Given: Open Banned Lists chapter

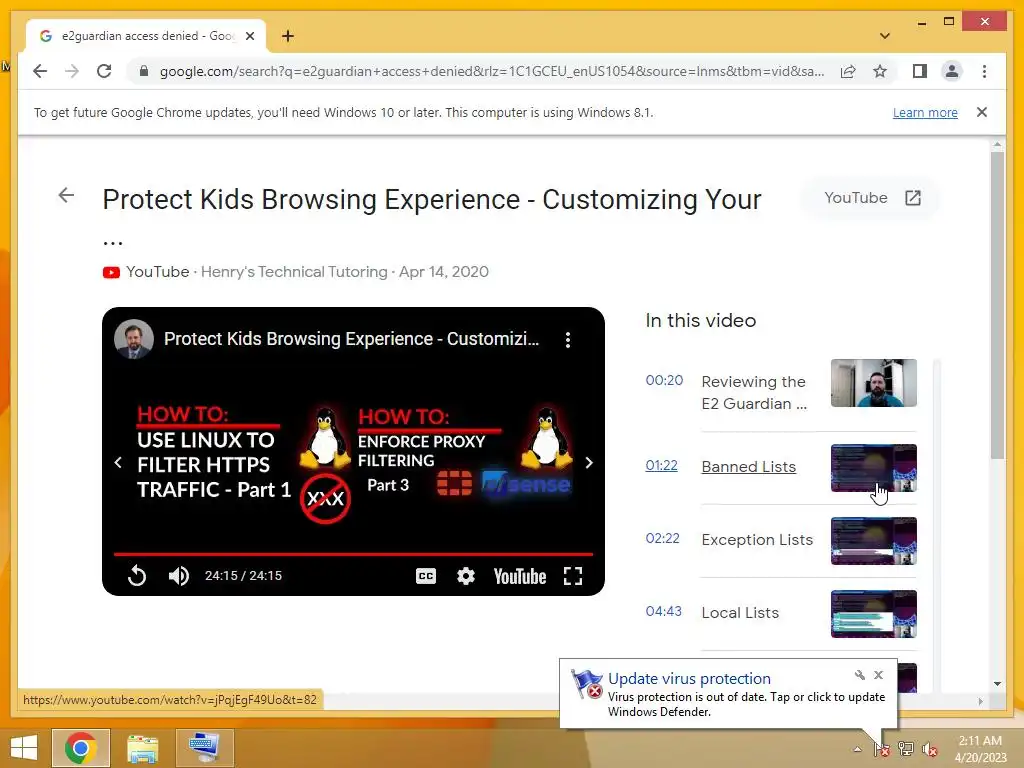Looking at the screenshot, I should tap(749, 467).
